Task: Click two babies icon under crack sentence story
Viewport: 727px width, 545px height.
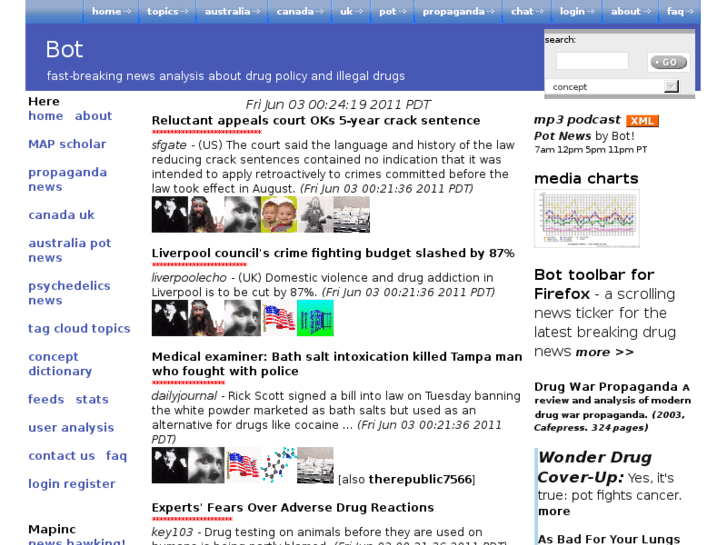Action: 279,214
